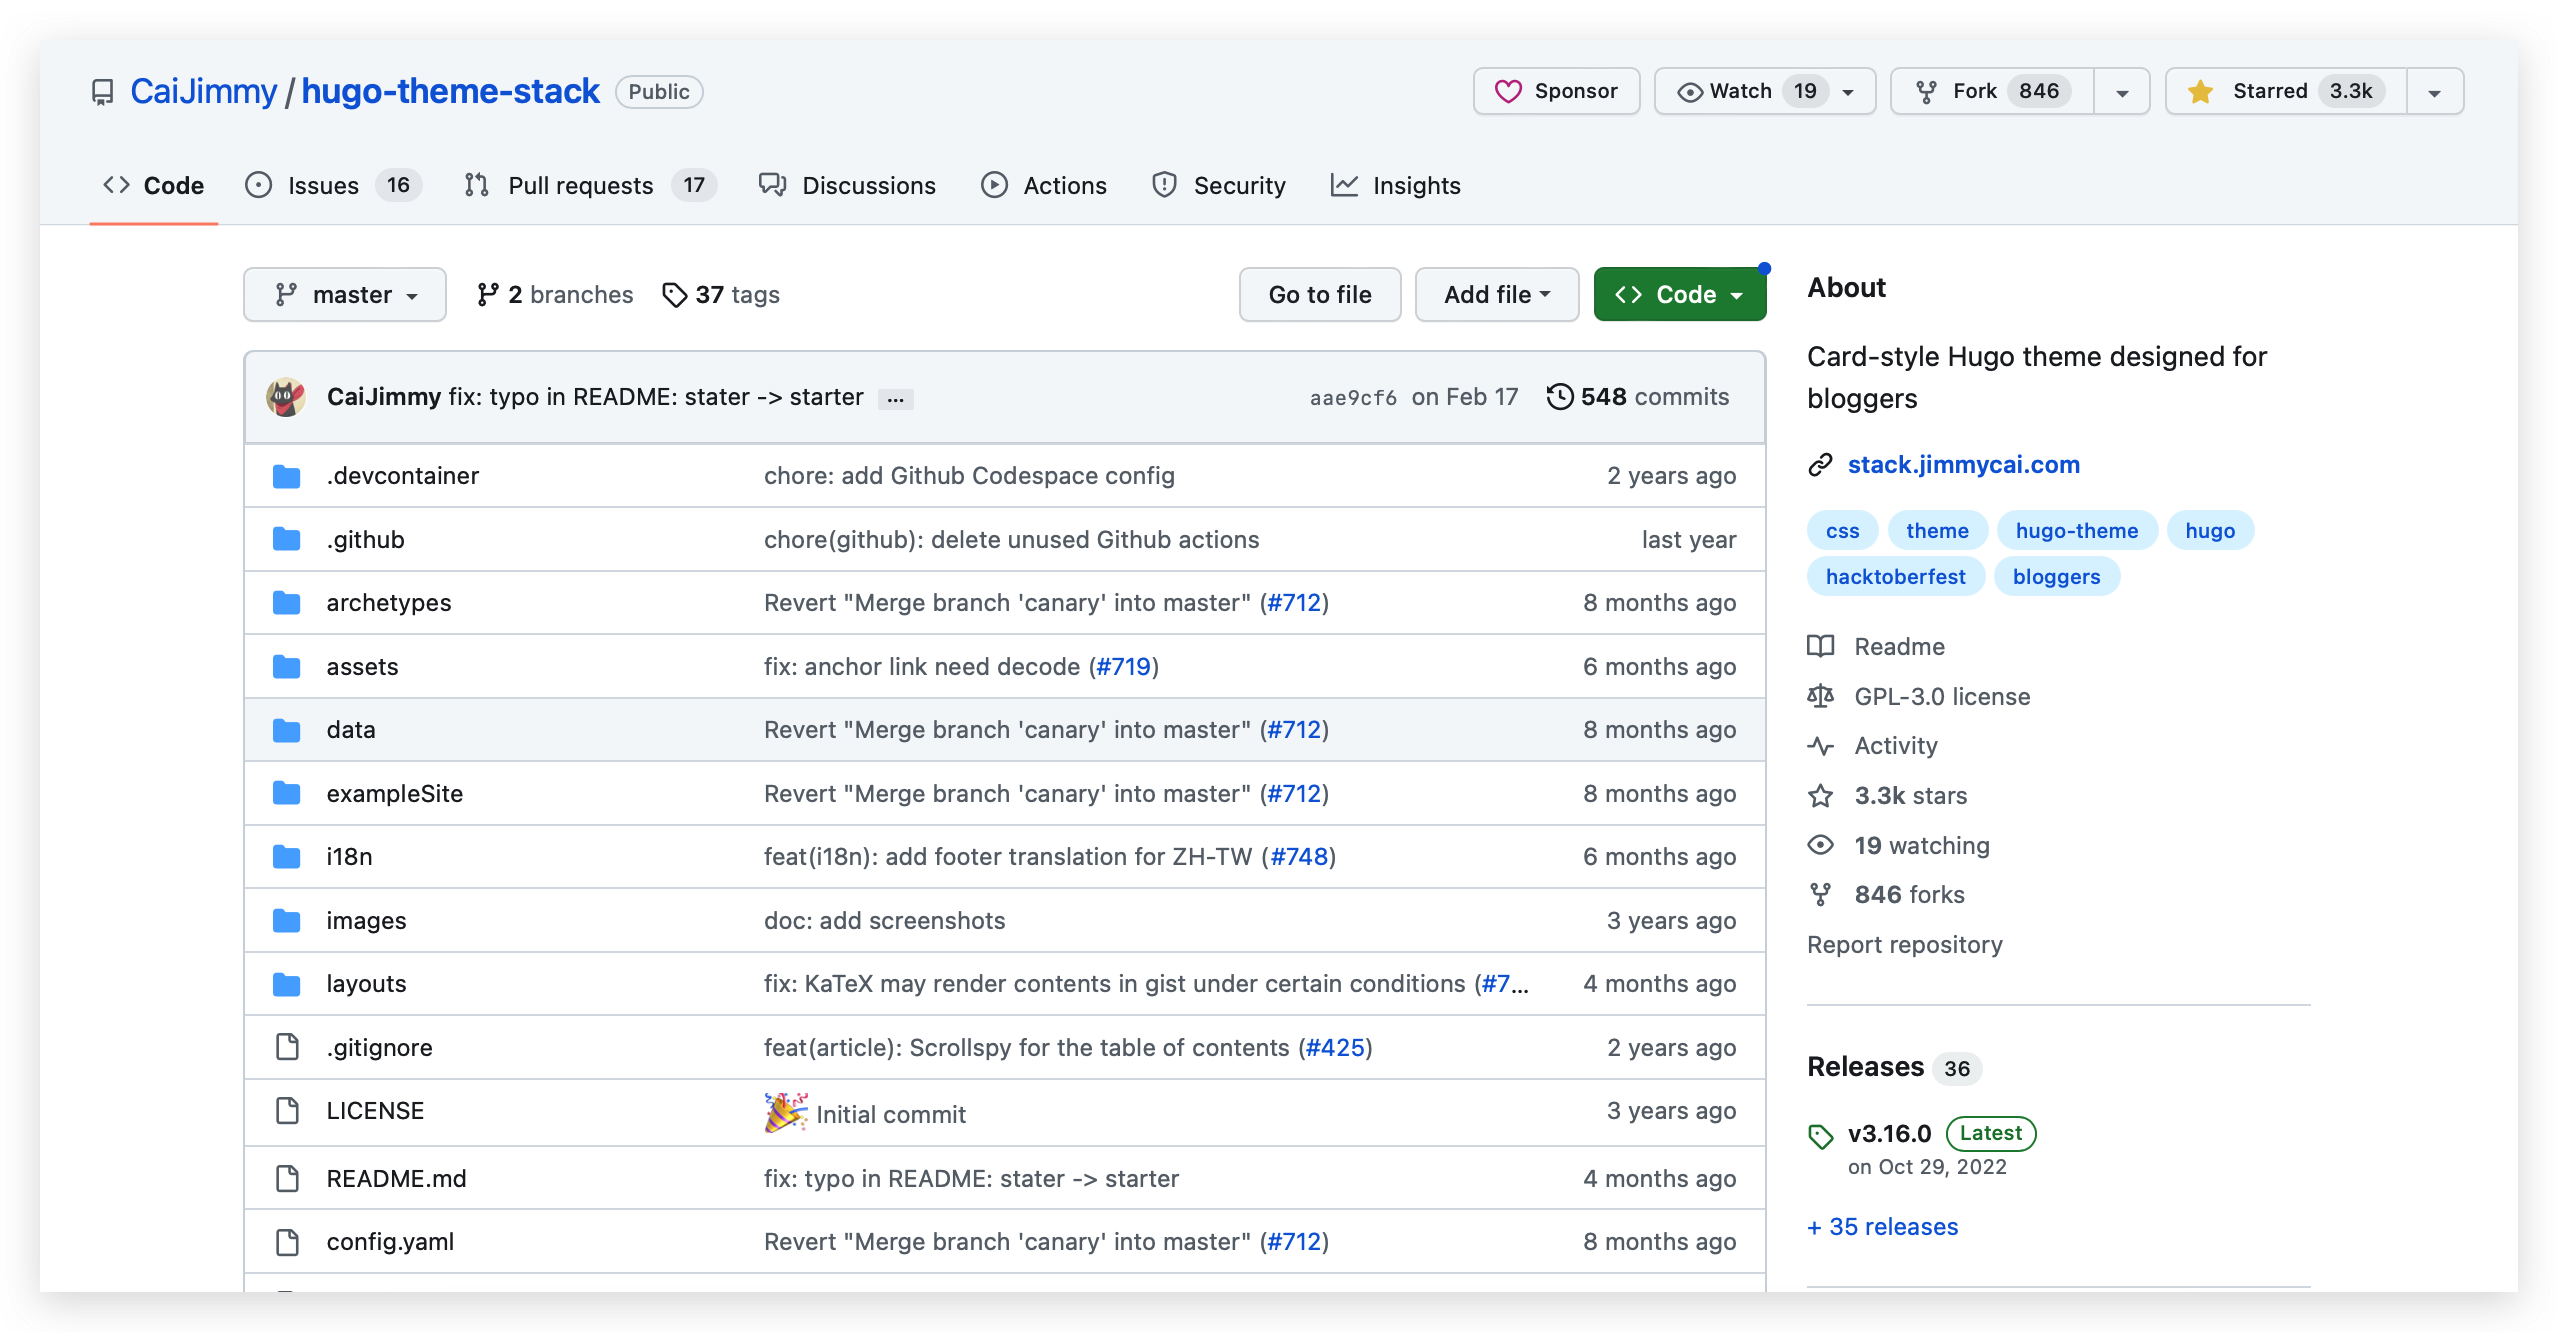Toggle the Starred button to unstar
Screen dimensions: 2558x1332
[2285, 91]
